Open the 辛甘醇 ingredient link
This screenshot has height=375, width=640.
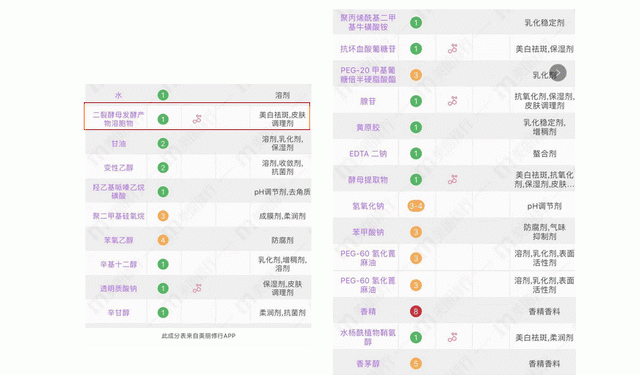[x=118, y=313]
